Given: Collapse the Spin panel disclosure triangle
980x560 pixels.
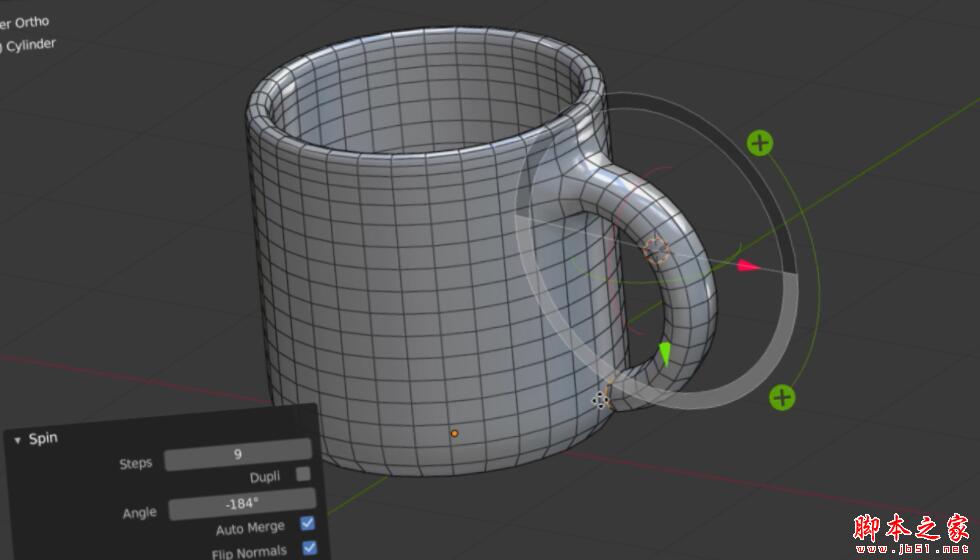Looking at the screenshot, I should coord(17,440).
